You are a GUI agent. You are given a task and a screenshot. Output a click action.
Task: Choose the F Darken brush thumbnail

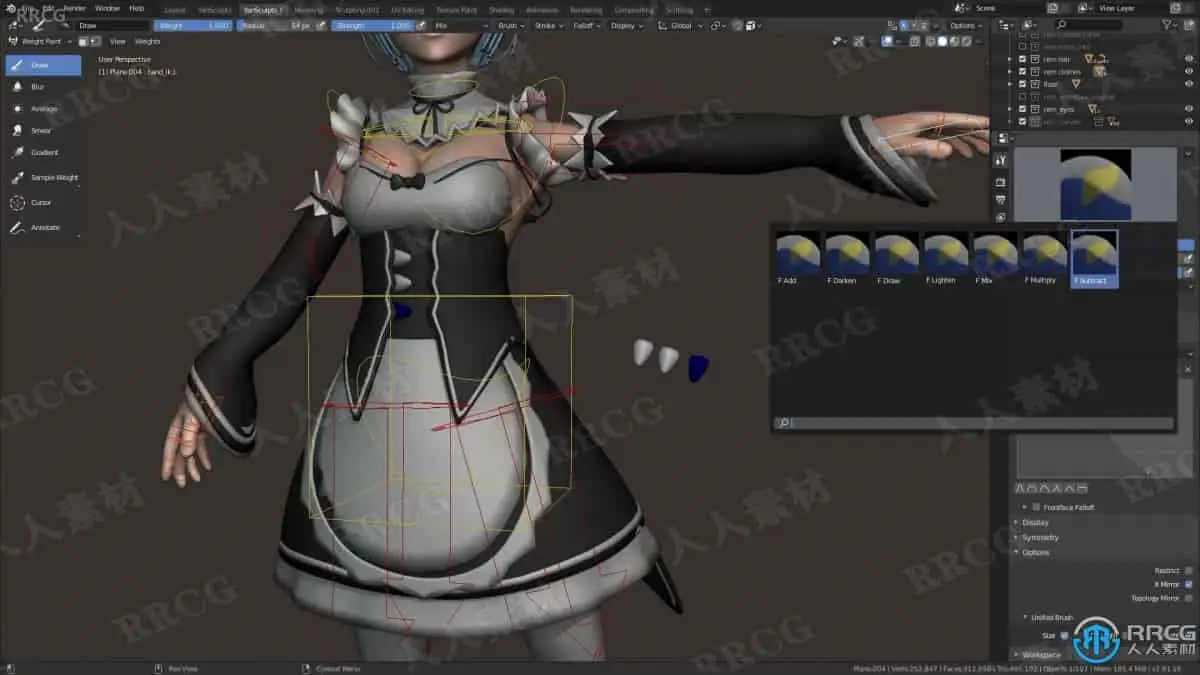click(847, 259)
